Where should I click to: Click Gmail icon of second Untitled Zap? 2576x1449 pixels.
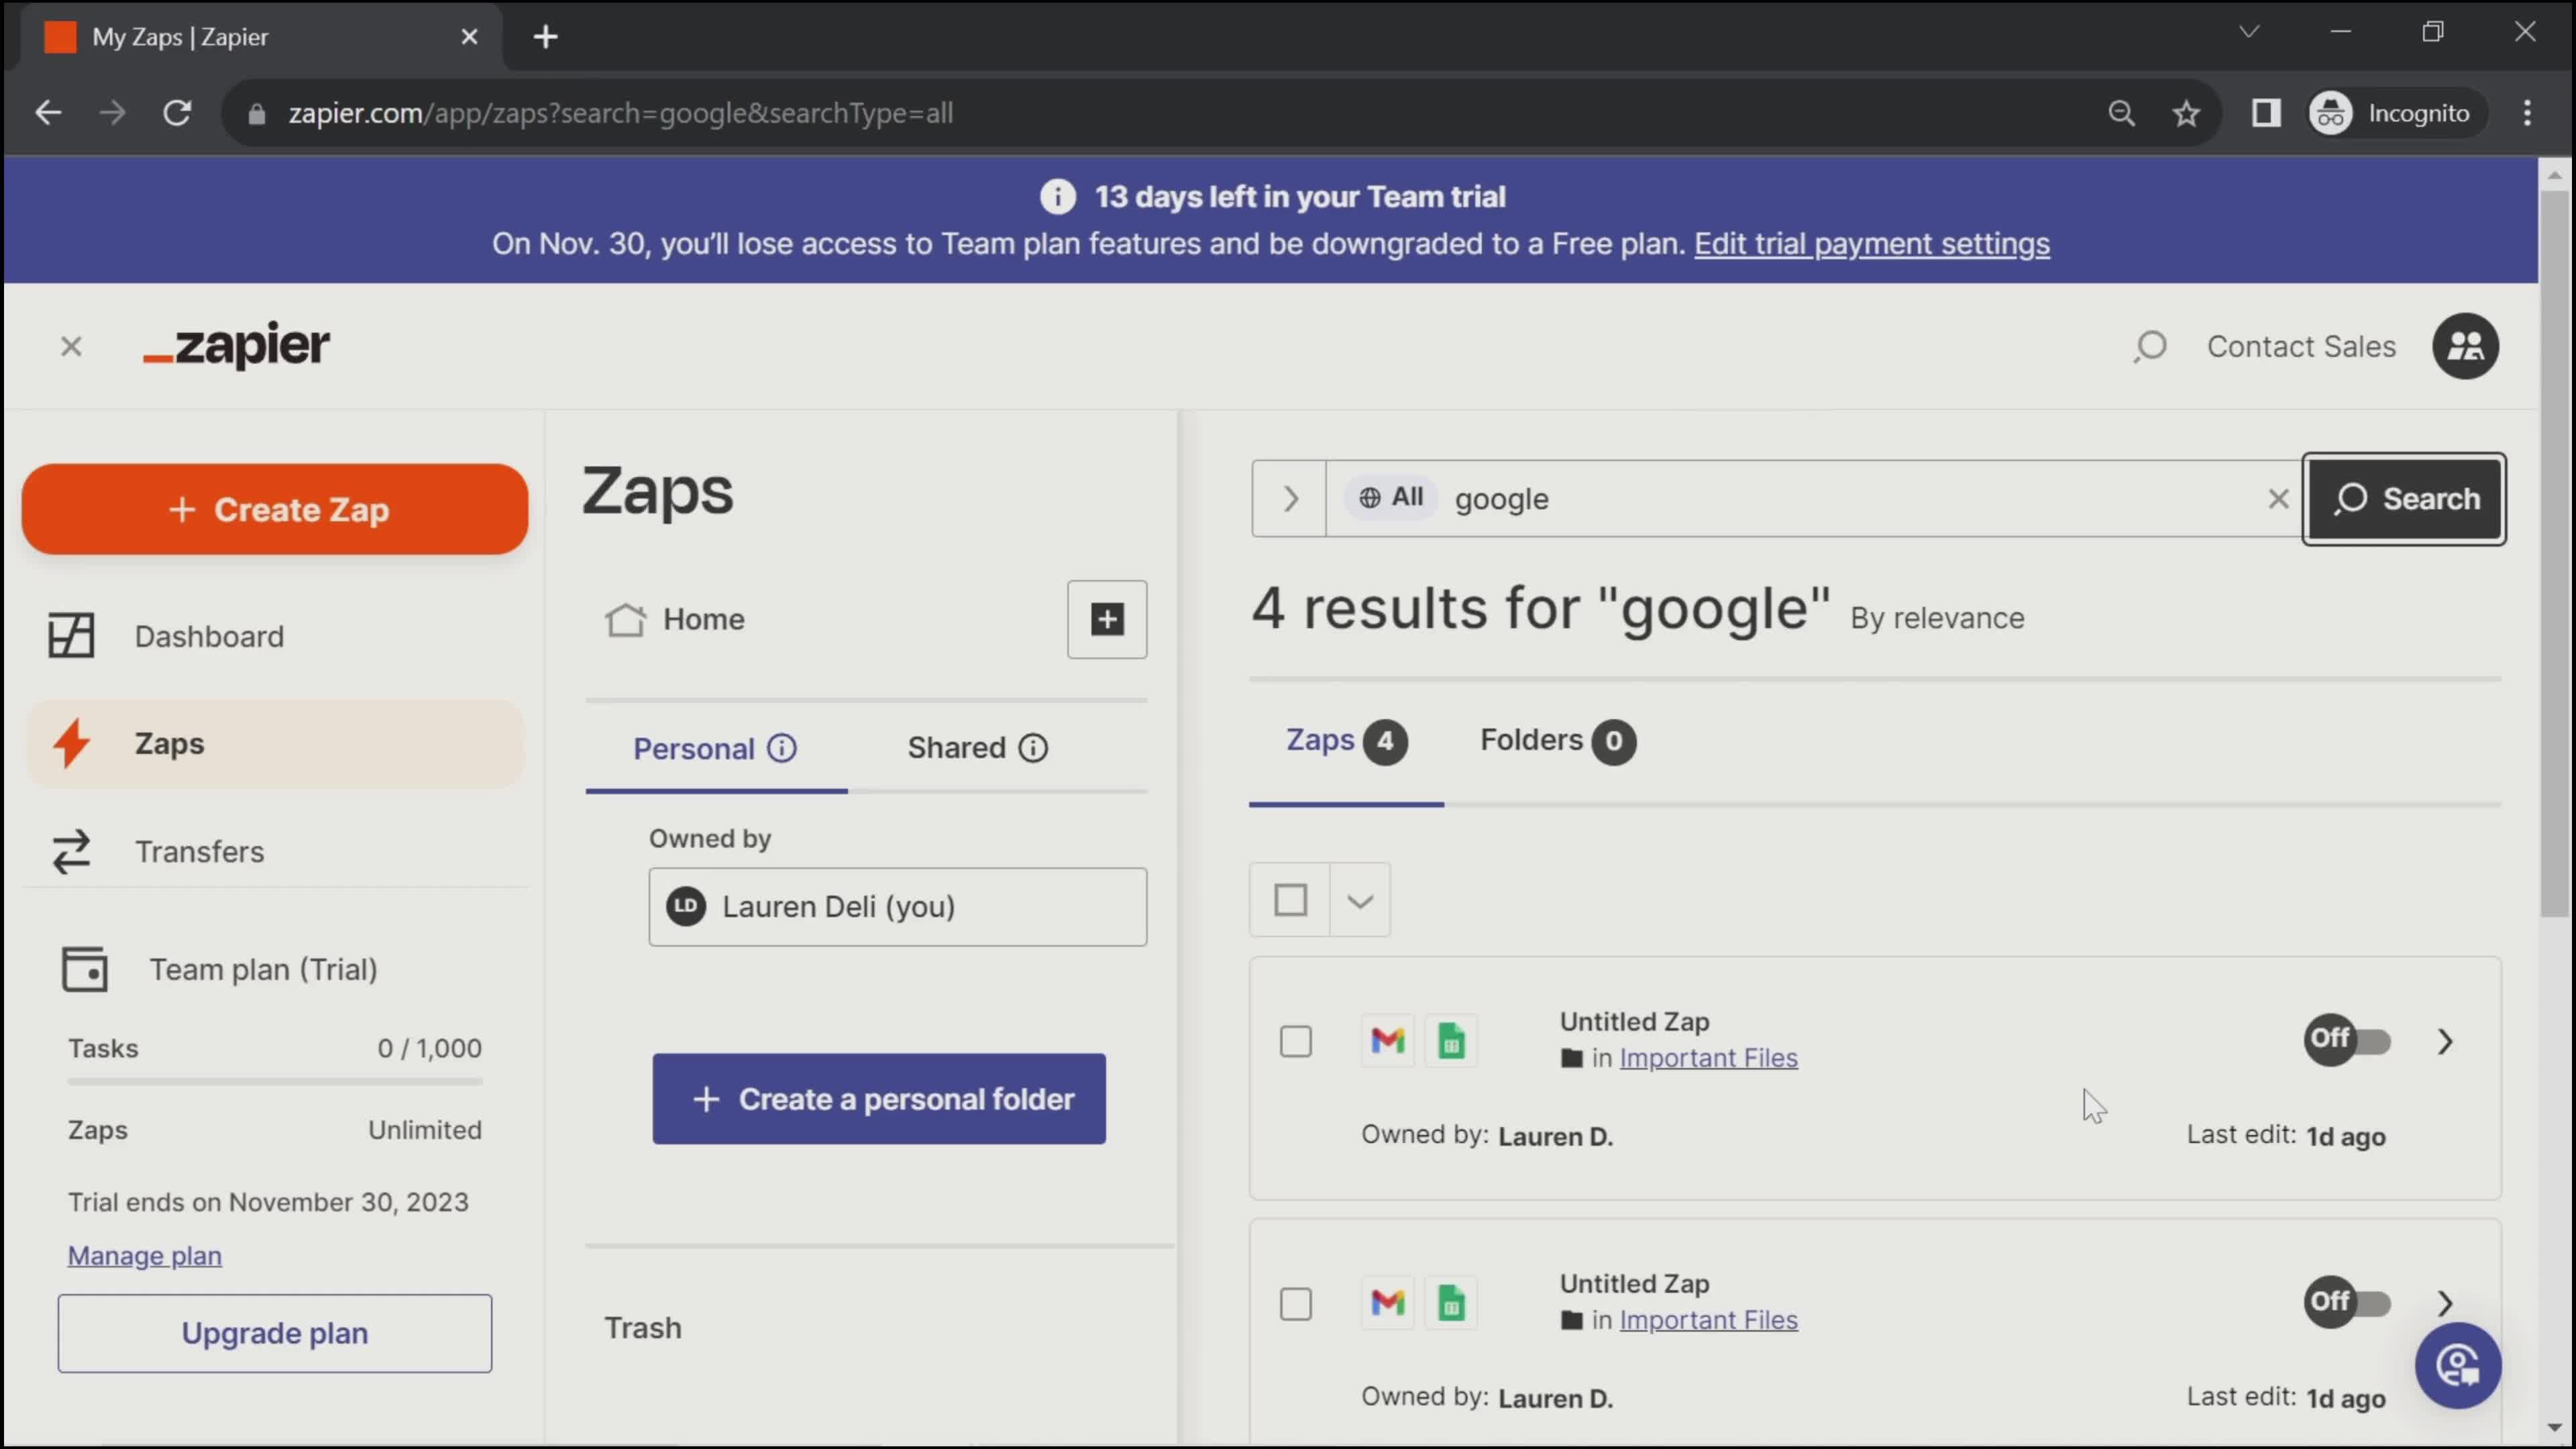(1387, 1303)
